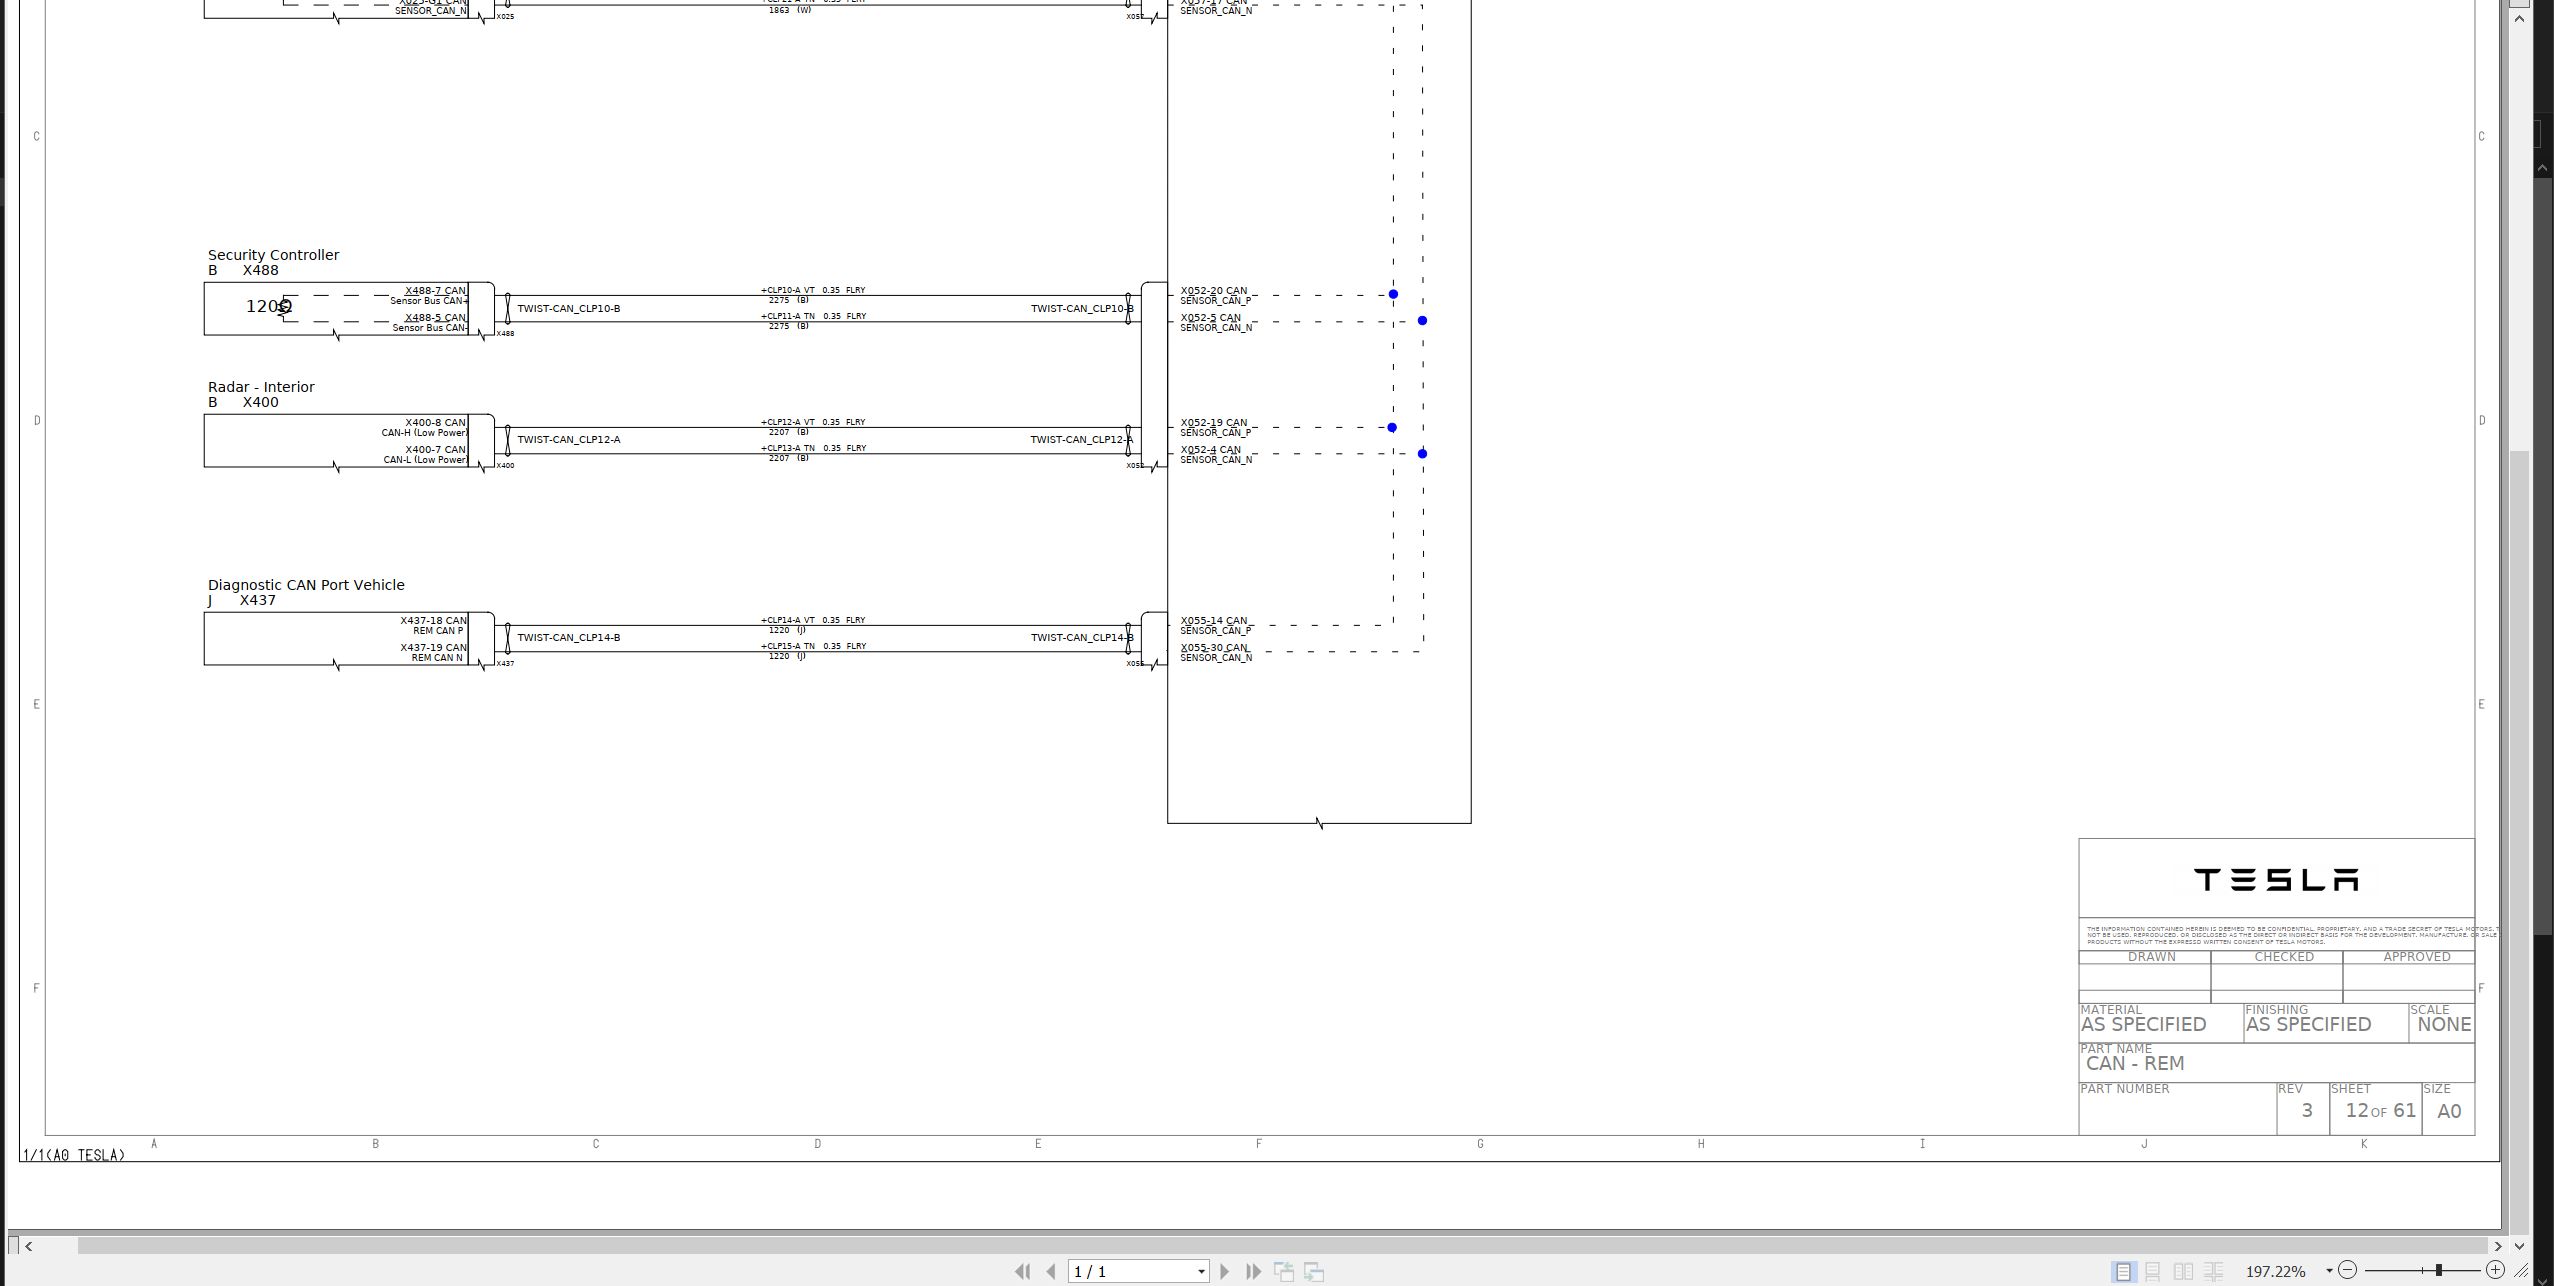Enable continuous page view mode
2554x1286 pixels.
[2153, 1271]
